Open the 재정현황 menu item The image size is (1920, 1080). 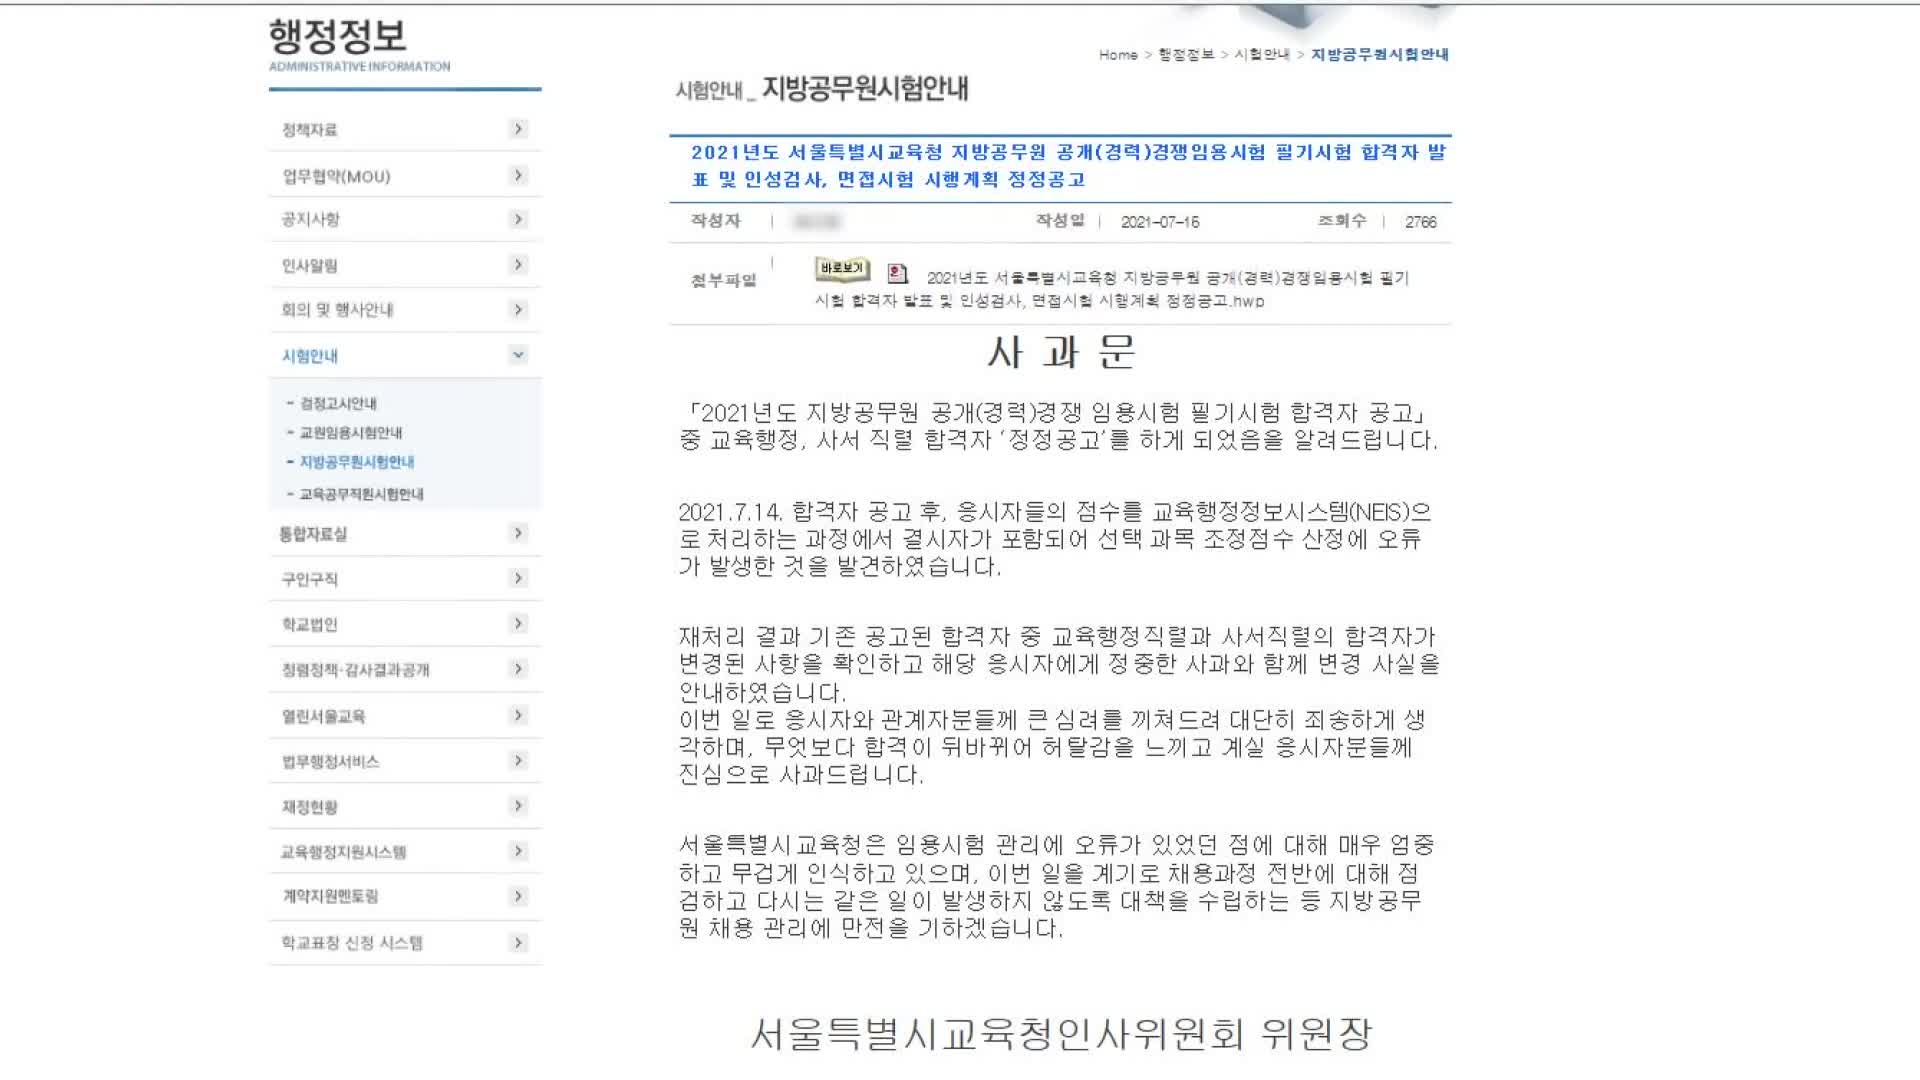[x=309, y=807]
